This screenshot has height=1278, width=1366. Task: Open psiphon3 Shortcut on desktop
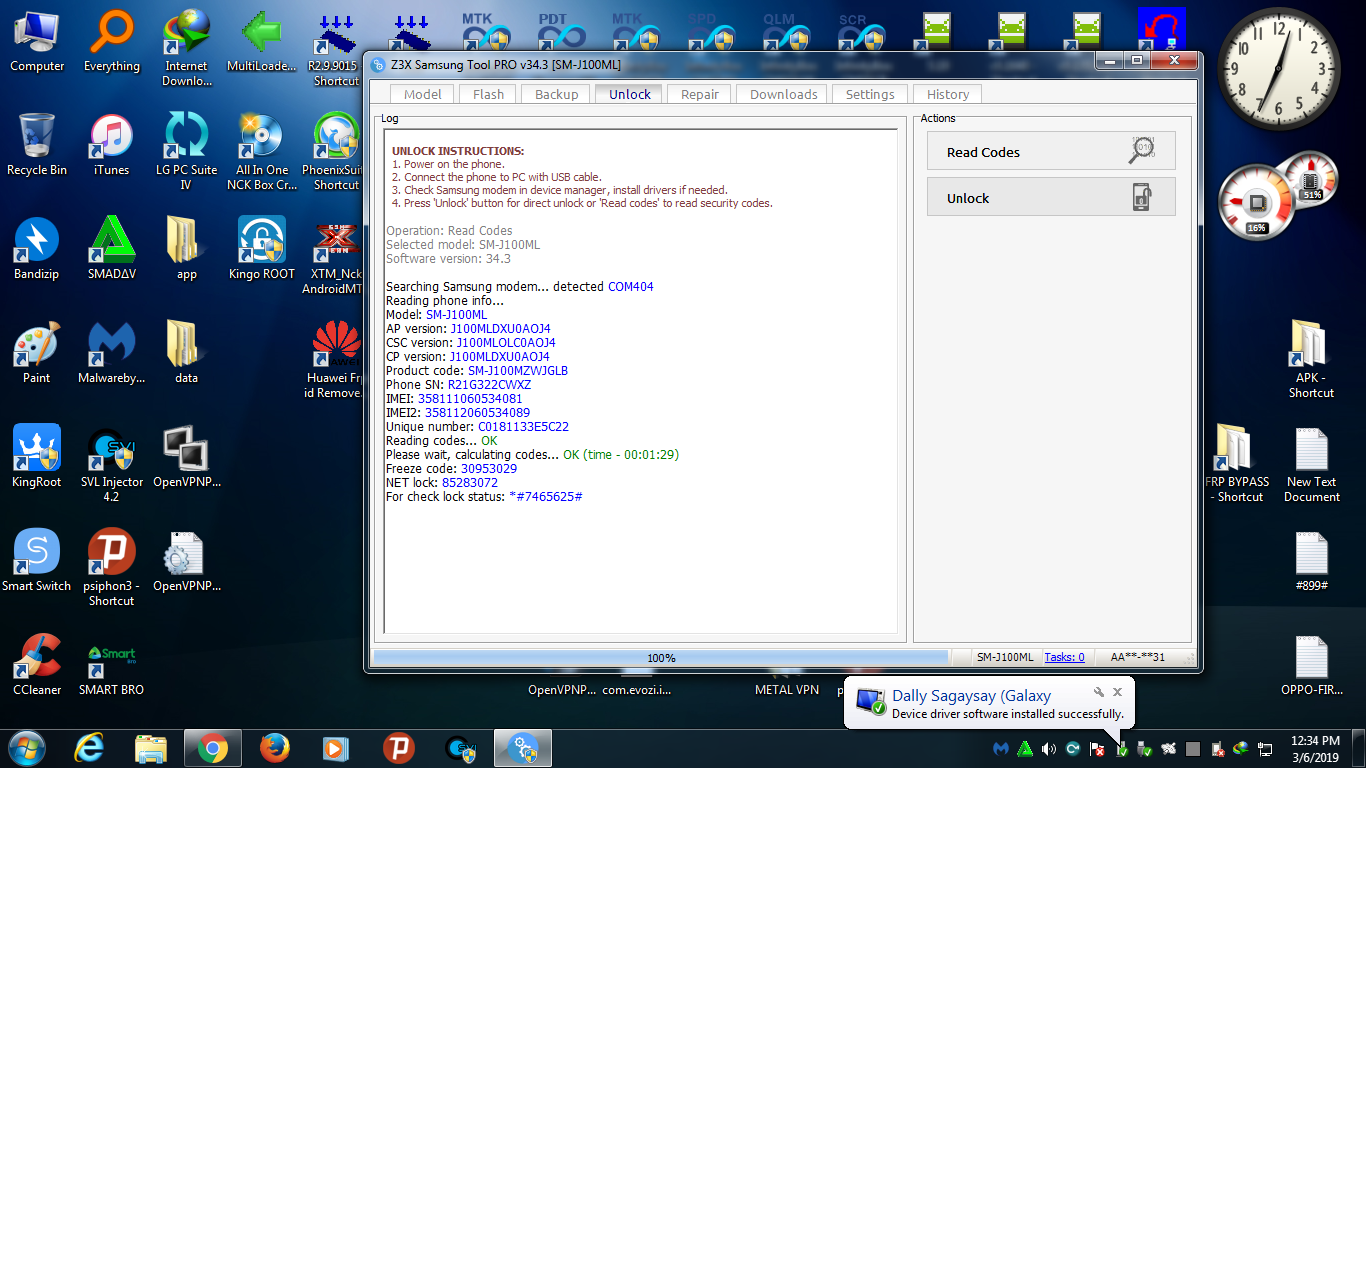point(112,568)
